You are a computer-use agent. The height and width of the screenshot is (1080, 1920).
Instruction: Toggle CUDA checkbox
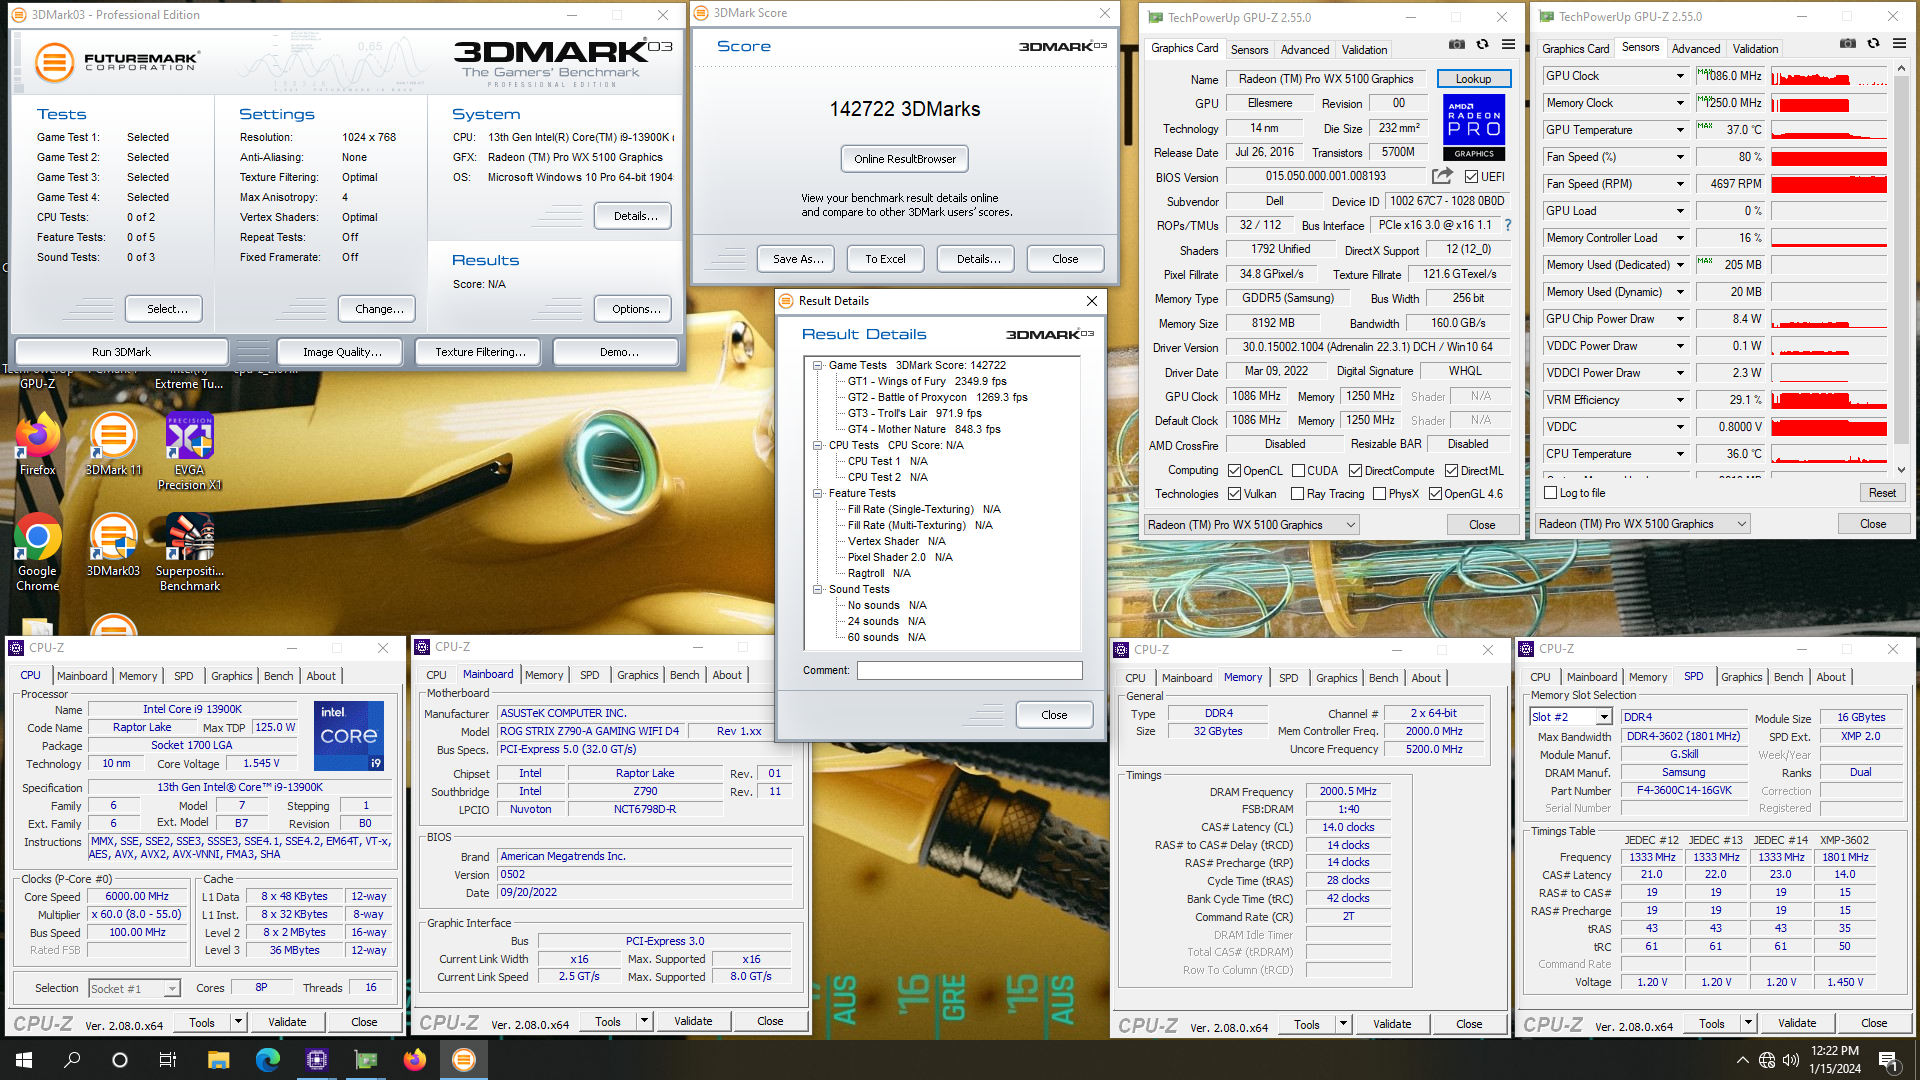tap(1298, 471)
